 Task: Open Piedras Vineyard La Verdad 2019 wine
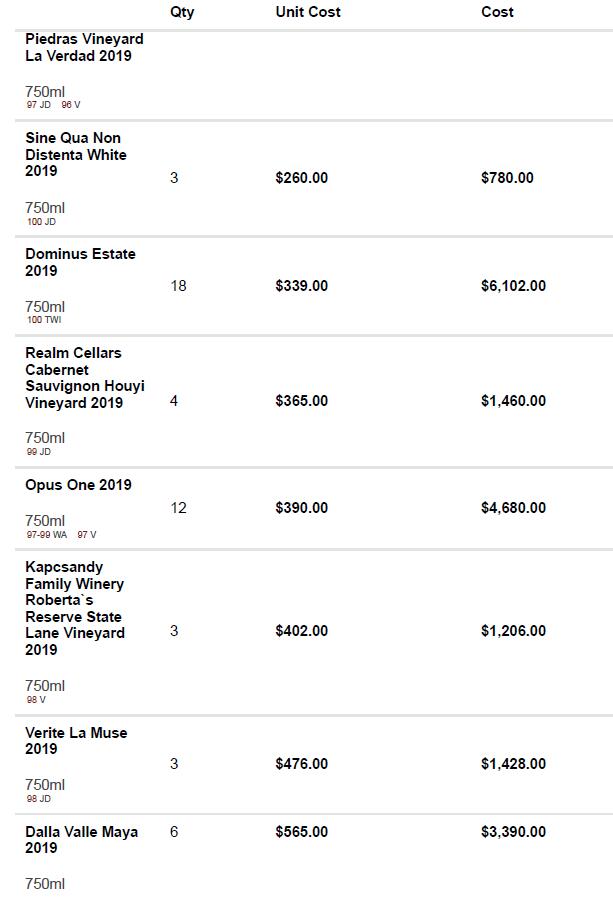[84, 47]
